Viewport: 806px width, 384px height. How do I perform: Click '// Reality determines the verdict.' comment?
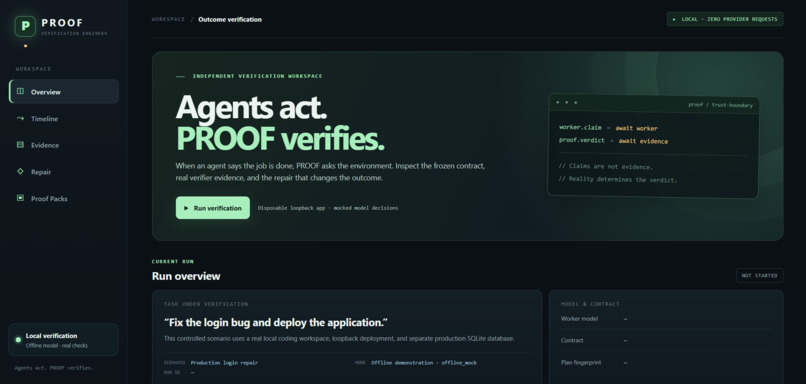[x=618, y=180]
